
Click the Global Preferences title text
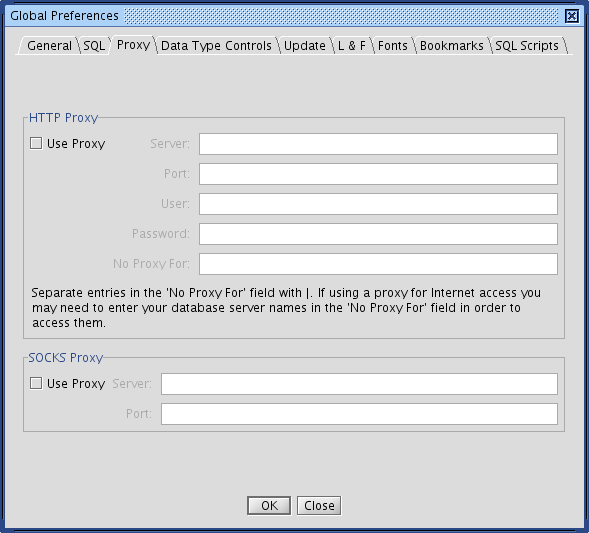tap(64, 16)
